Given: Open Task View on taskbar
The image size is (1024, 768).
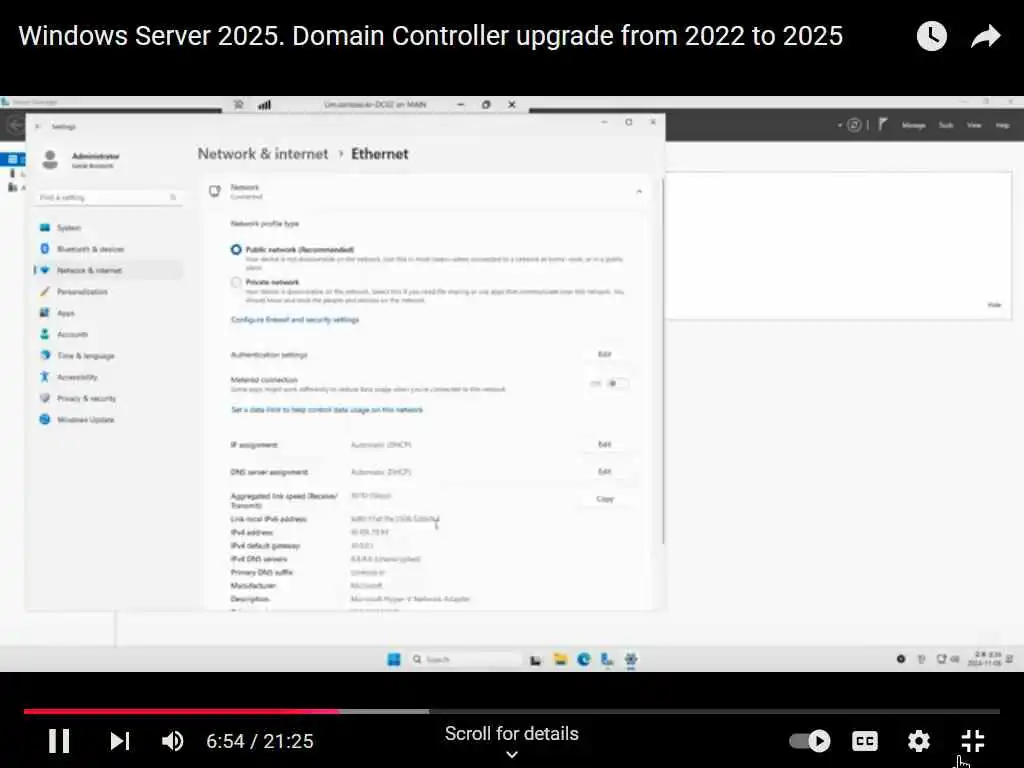Looking at the screenshot, I should tap(536, 660).
